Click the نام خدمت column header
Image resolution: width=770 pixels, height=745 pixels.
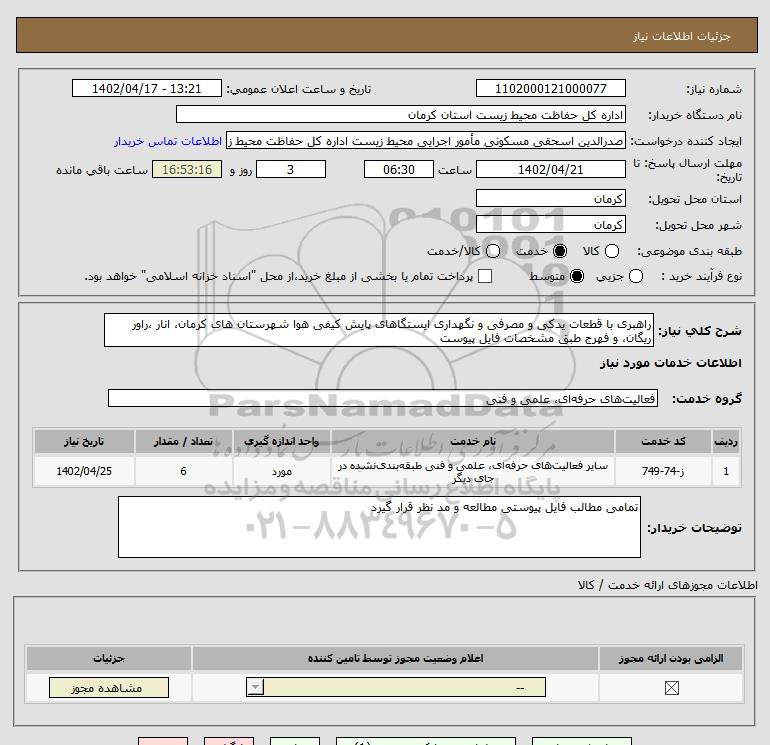coord(473,441)
